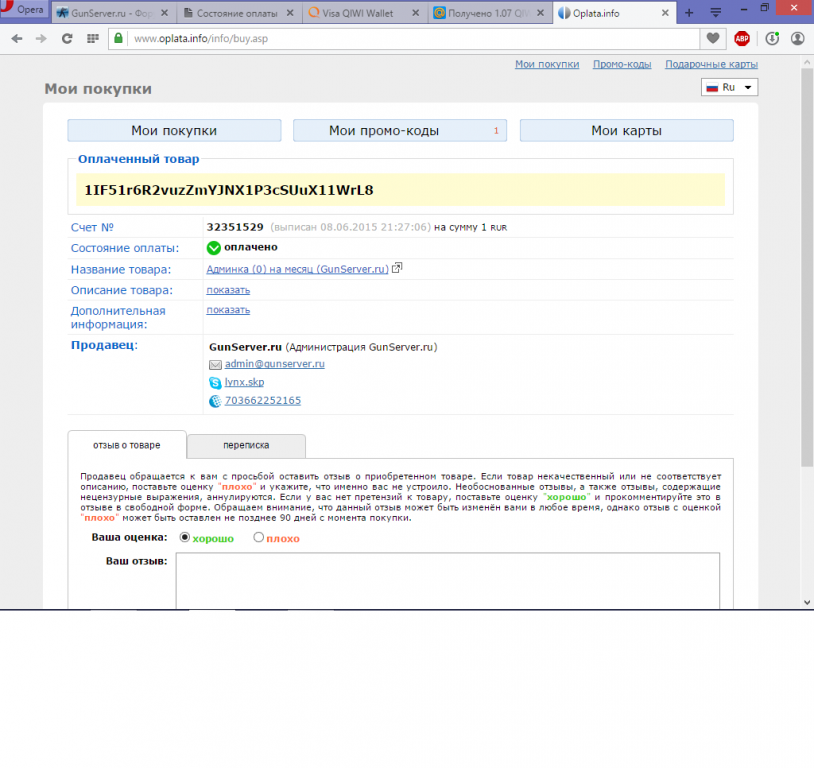The height and width of the screenshot is (768, 814).
Task: Open the Opera main menu
Action: tap(22, 11)
